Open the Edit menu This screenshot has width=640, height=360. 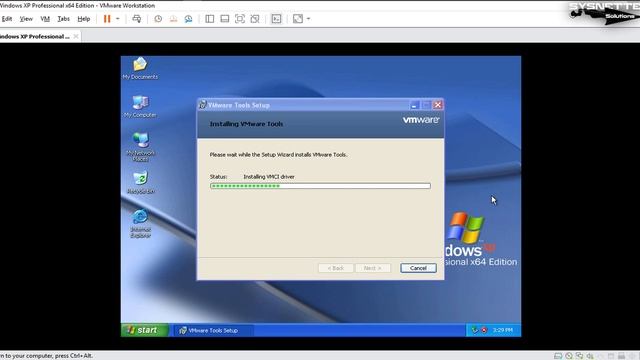tap(7, 19)
